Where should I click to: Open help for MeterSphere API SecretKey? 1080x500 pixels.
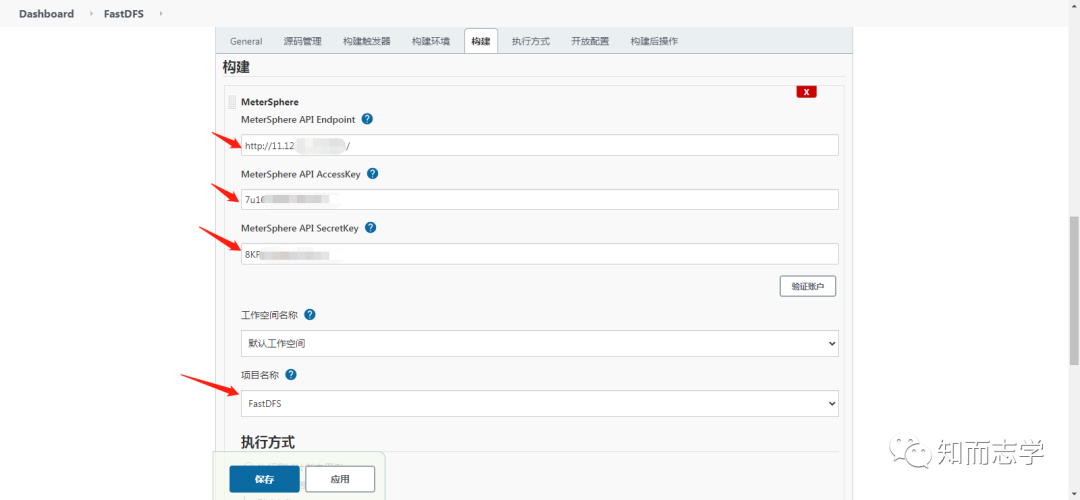point(371,227)
